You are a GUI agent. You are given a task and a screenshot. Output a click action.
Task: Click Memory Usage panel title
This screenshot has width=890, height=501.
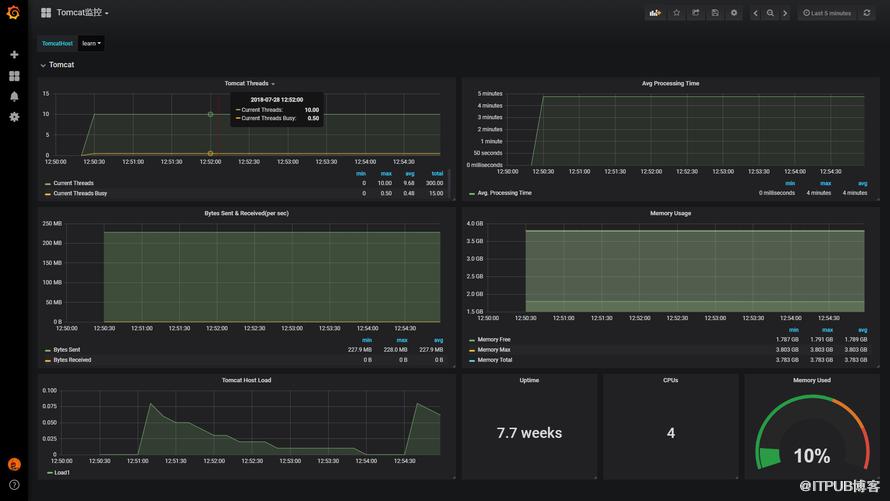tap(670, 213)
